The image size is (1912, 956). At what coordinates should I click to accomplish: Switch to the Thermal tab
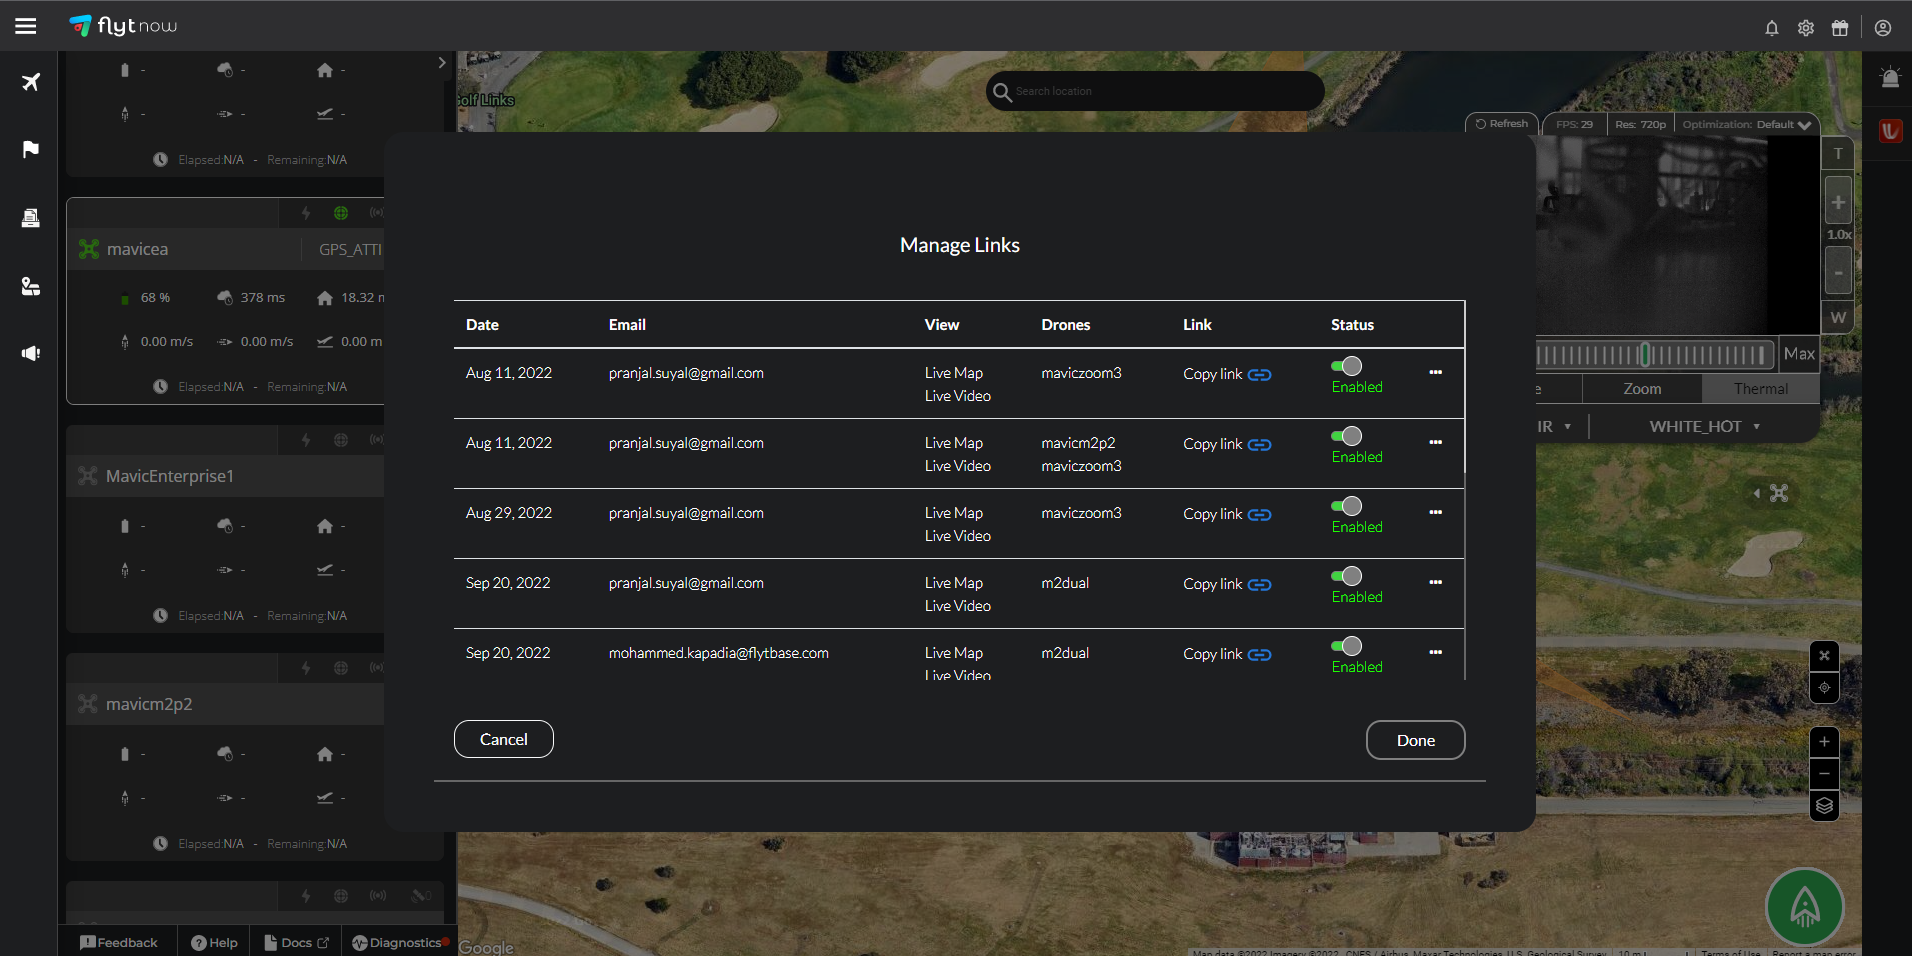pos(1760,389)
